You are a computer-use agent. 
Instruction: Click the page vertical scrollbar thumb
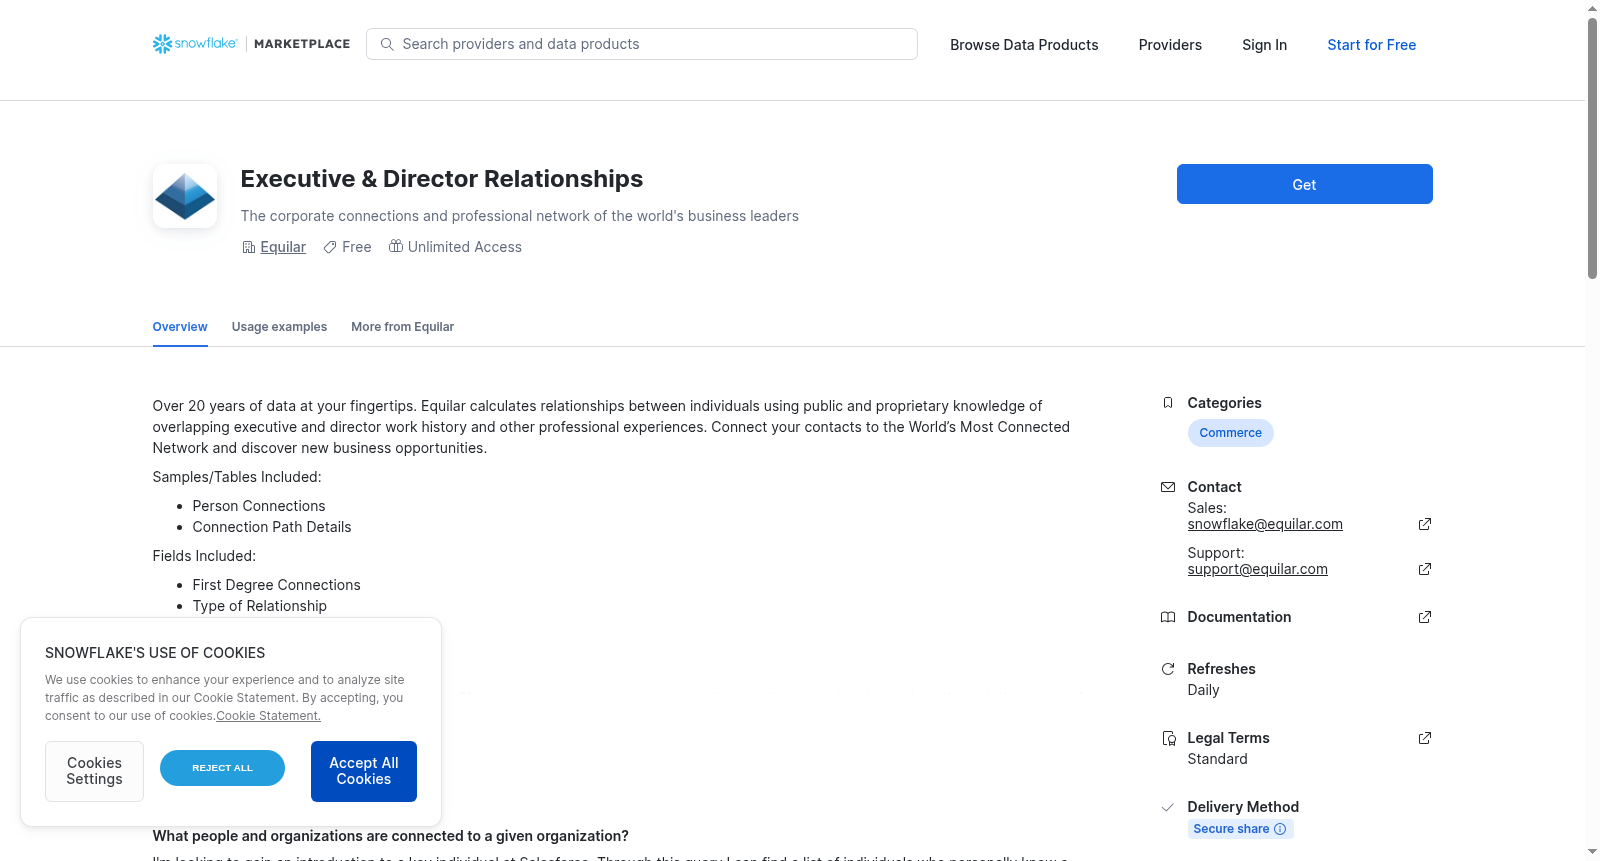pos(1592,148)
